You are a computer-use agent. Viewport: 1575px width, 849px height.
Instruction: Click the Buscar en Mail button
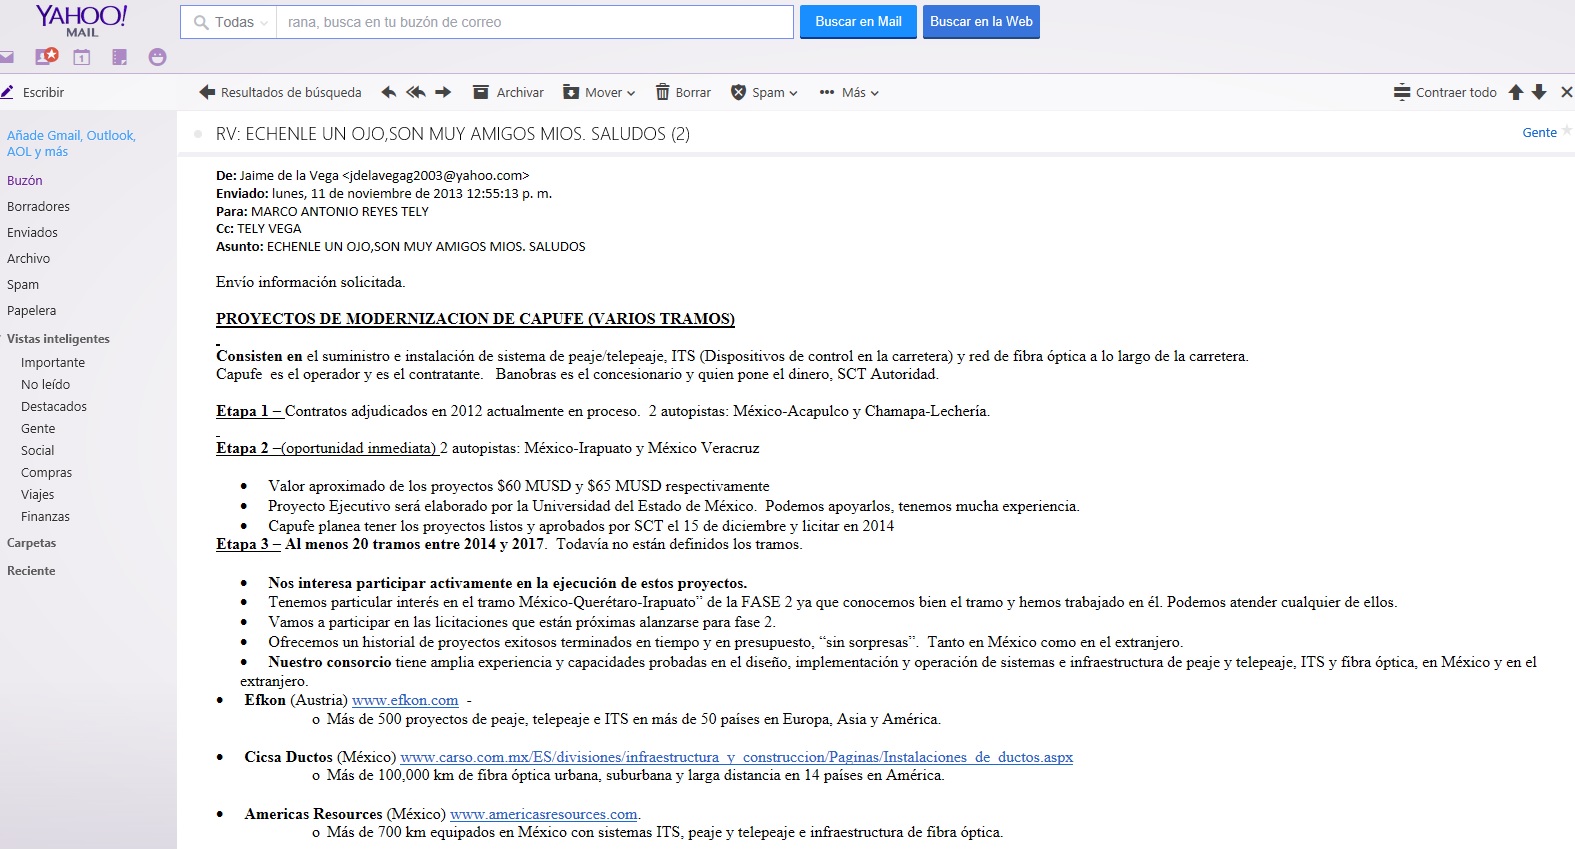[x=858, y=22]
